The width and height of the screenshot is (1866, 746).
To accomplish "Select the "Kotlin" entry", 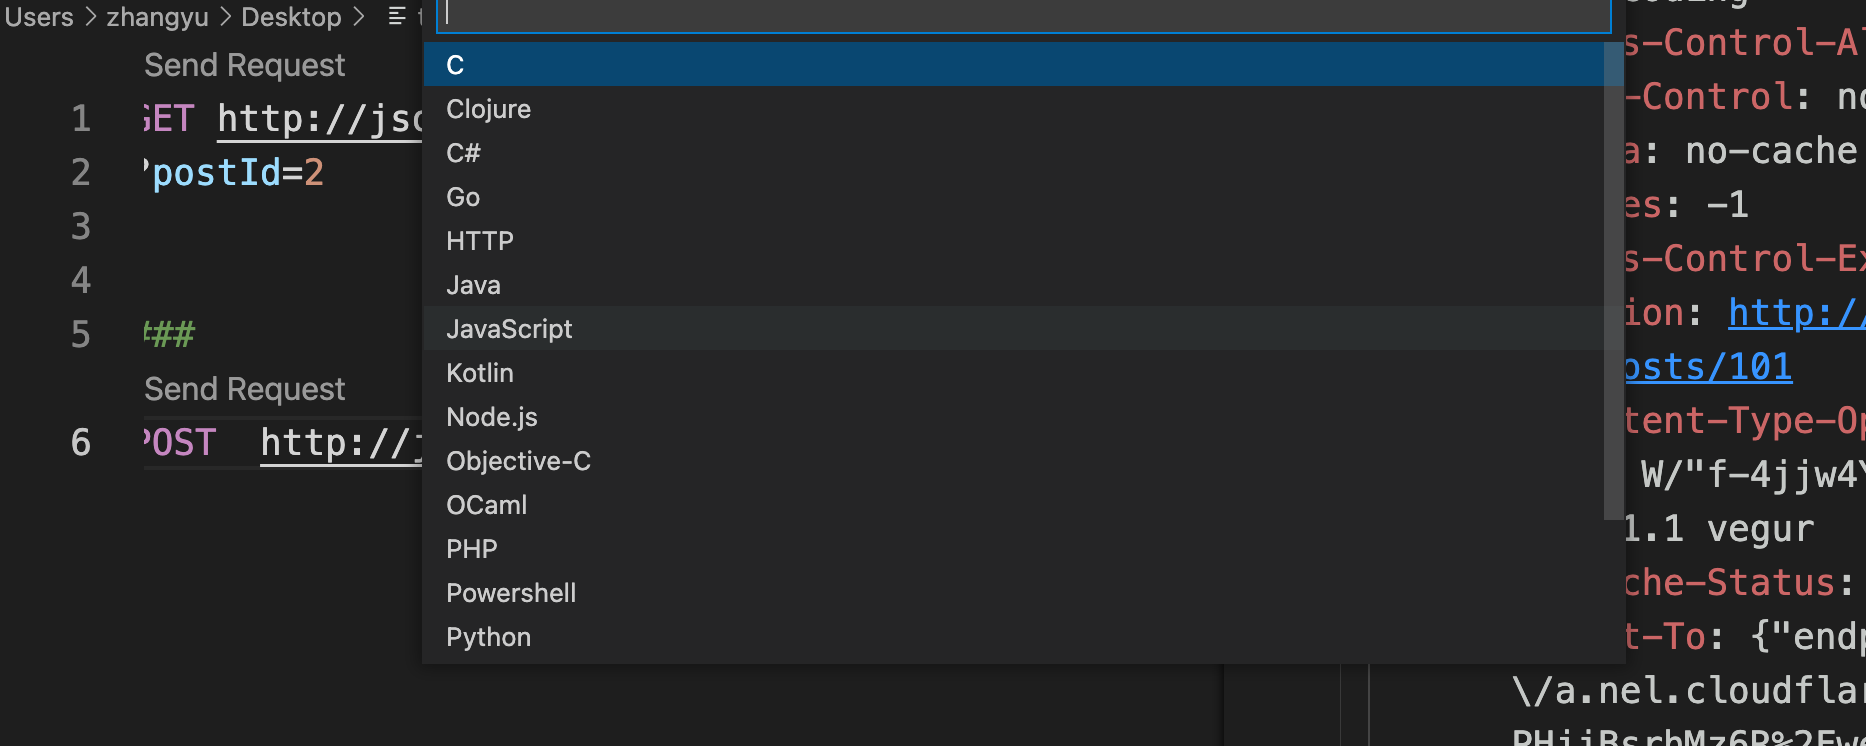I will tap(480, 372).
